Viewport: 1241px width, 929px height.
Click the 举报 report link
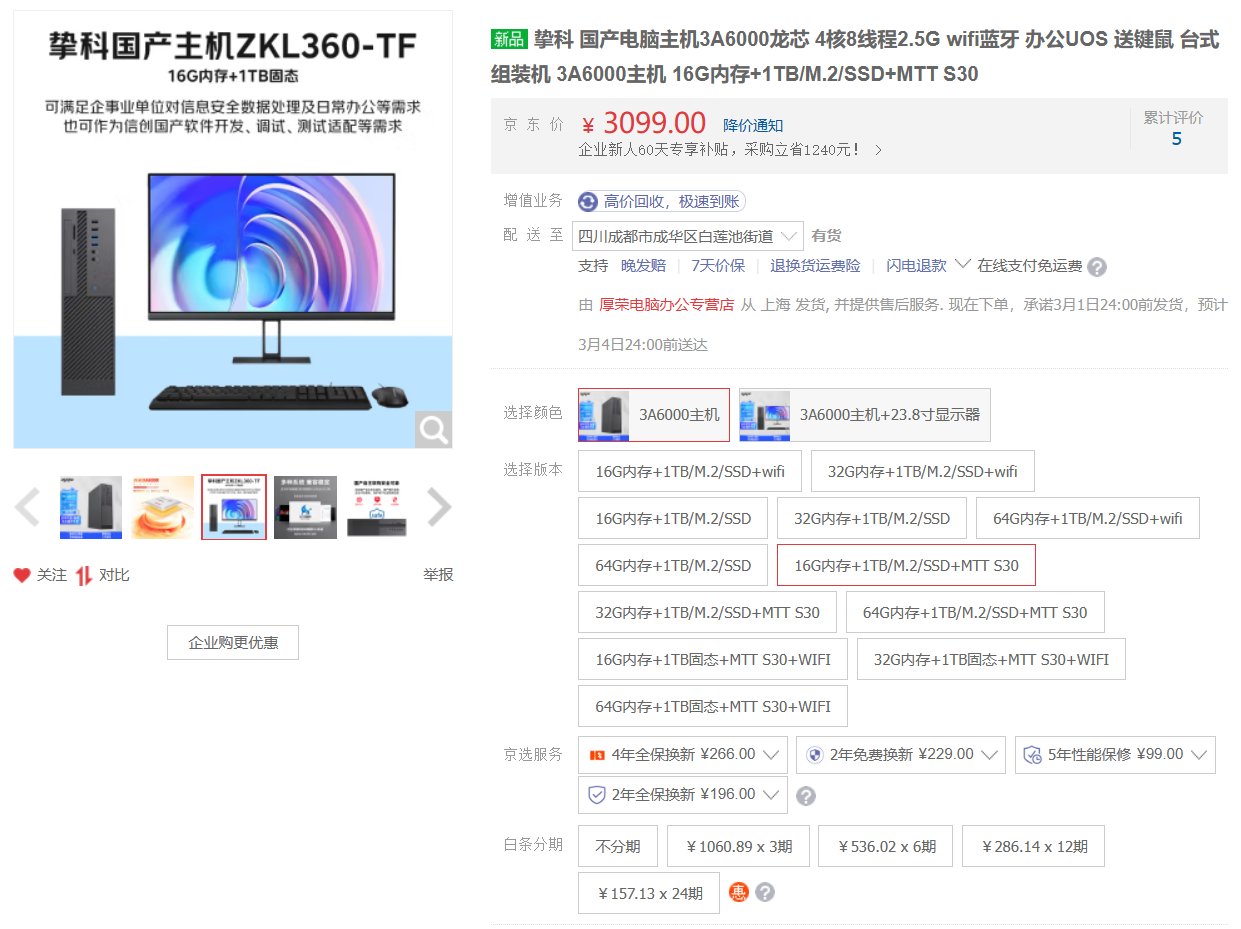pos(438,575)
